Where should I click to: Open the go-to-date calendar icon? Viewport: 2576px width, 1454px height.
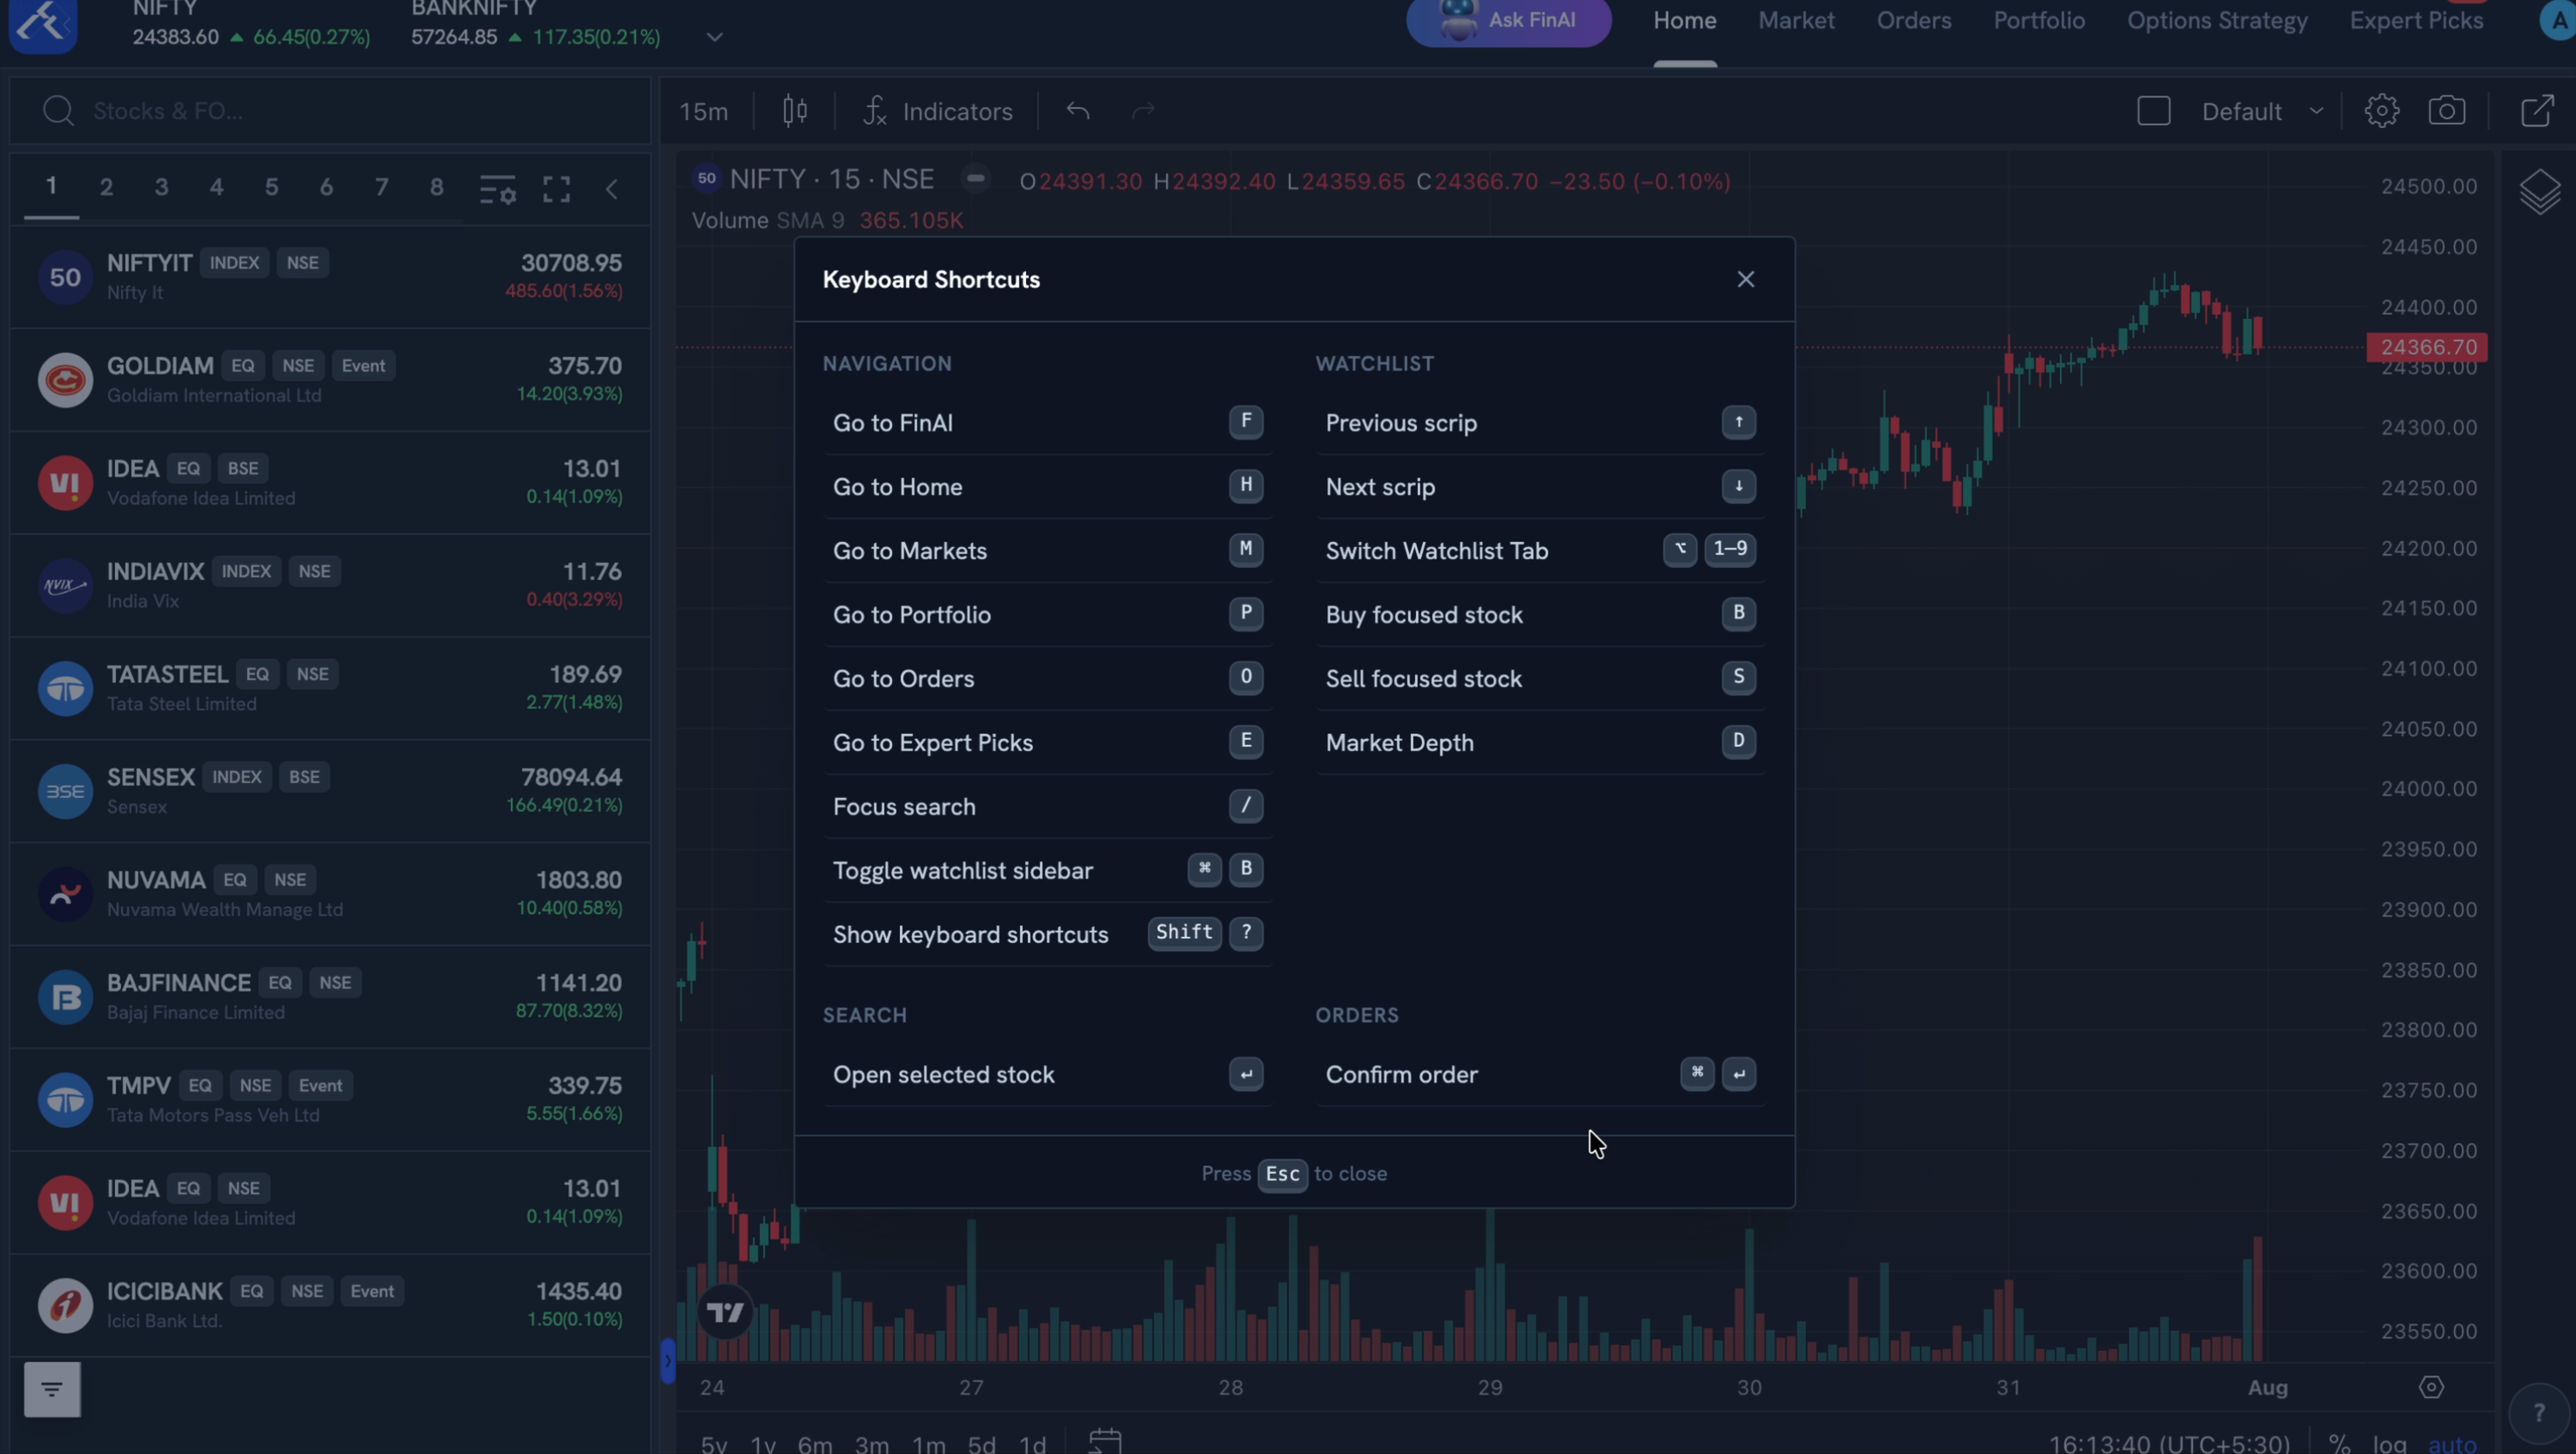click(x=1105, y=1441)
